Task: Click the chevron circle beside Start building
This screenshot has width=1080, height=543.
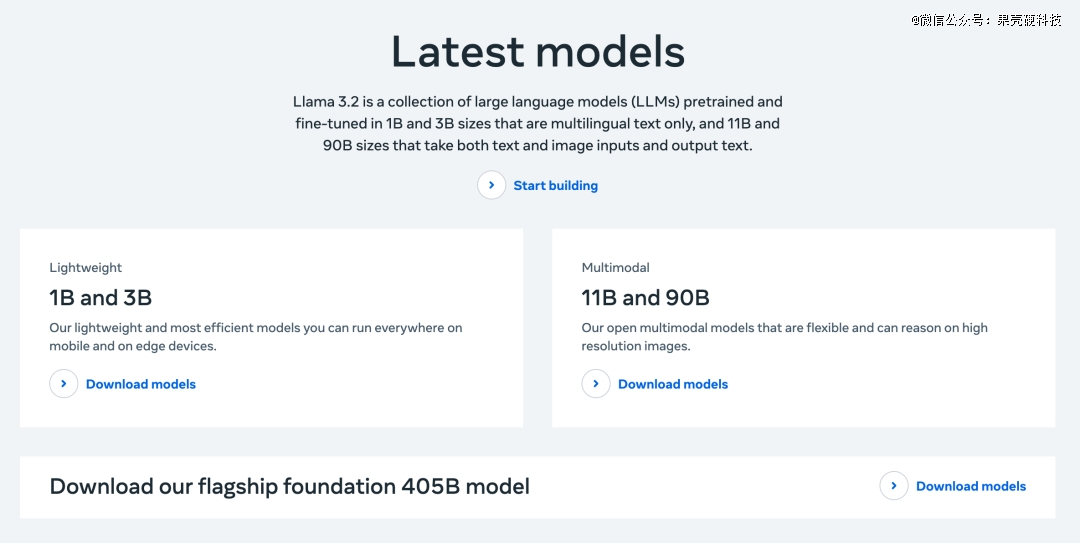Action: (x=492, y=185)
